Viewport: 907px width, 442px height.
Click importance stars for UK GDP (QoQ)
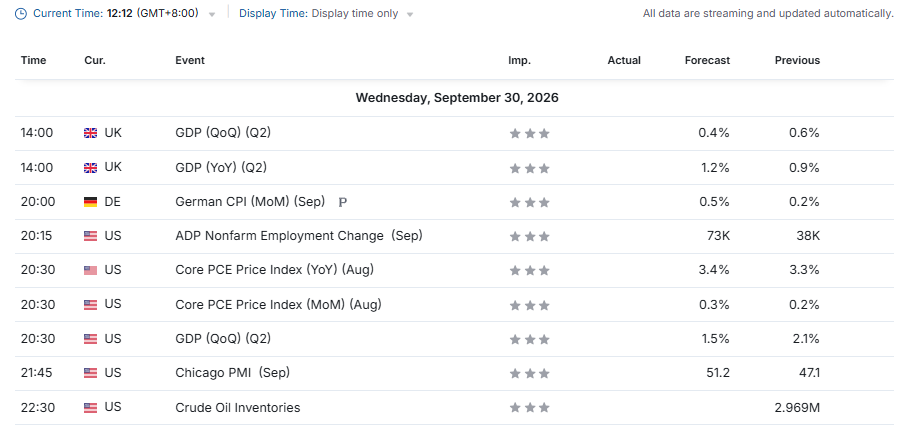[x=529, y=134]
